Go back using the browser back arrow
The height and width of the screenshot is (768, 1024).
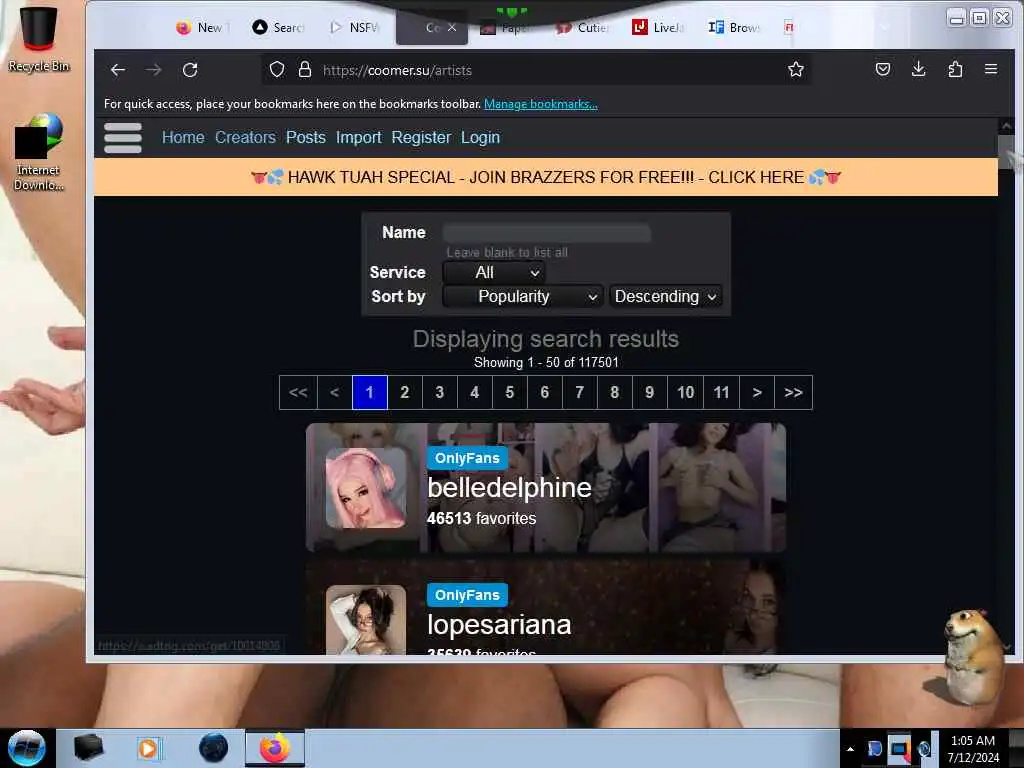pyautogui.click(x=118, y=70)
